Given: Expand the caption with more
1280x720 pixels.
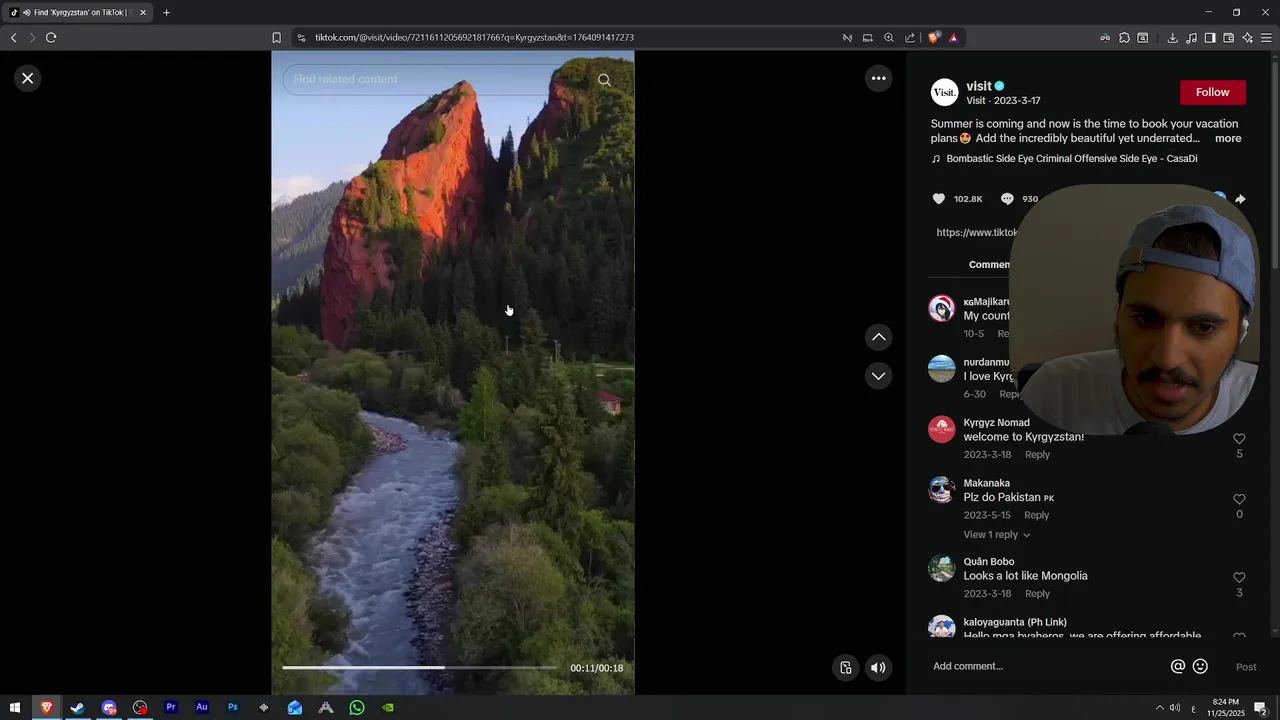Looking at the screenshot, I should point(1228,139).
